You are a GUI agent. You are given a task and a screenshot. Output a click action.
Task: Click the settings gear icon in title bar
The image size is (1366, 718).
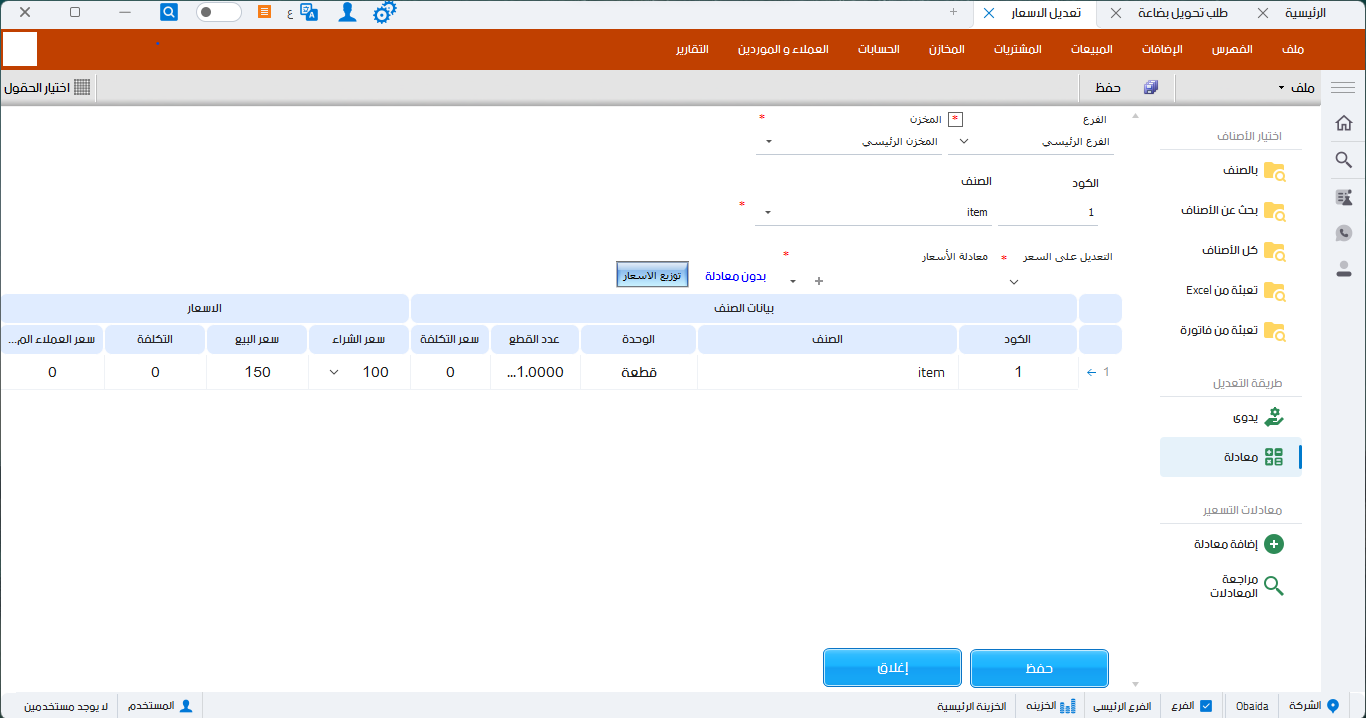tap(384, 13)
